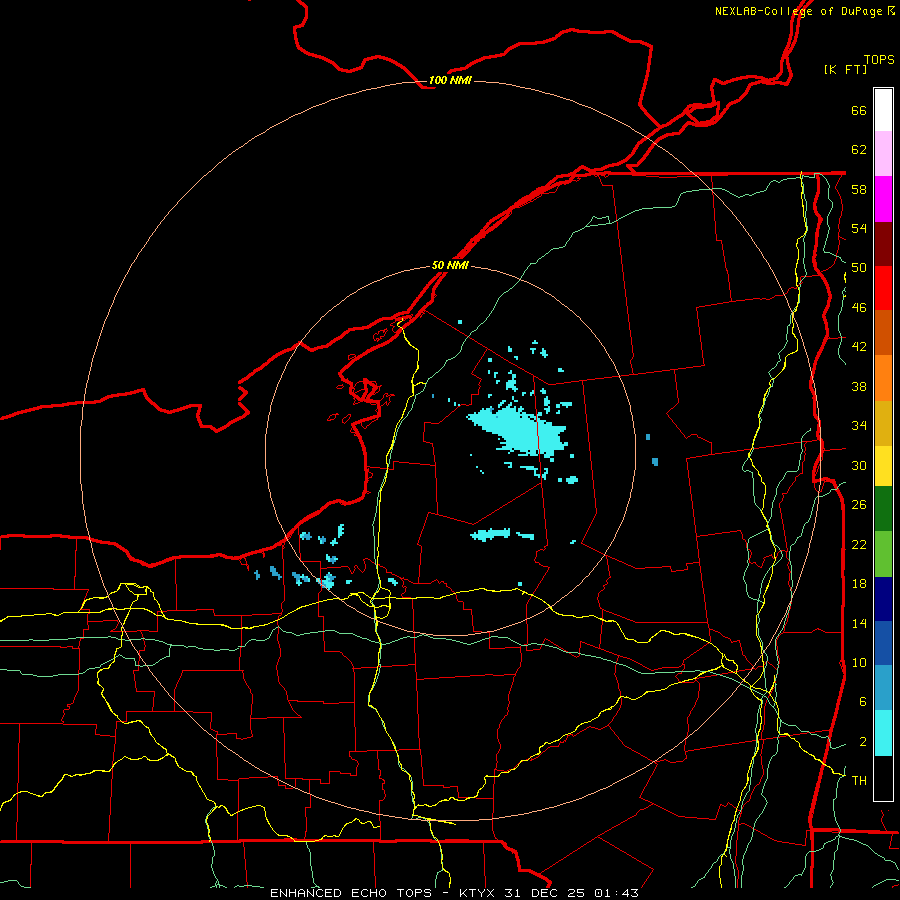Click the light blue 14 kft legend swatch
Viewport: 900px width, 900px height.
[883, 688]
